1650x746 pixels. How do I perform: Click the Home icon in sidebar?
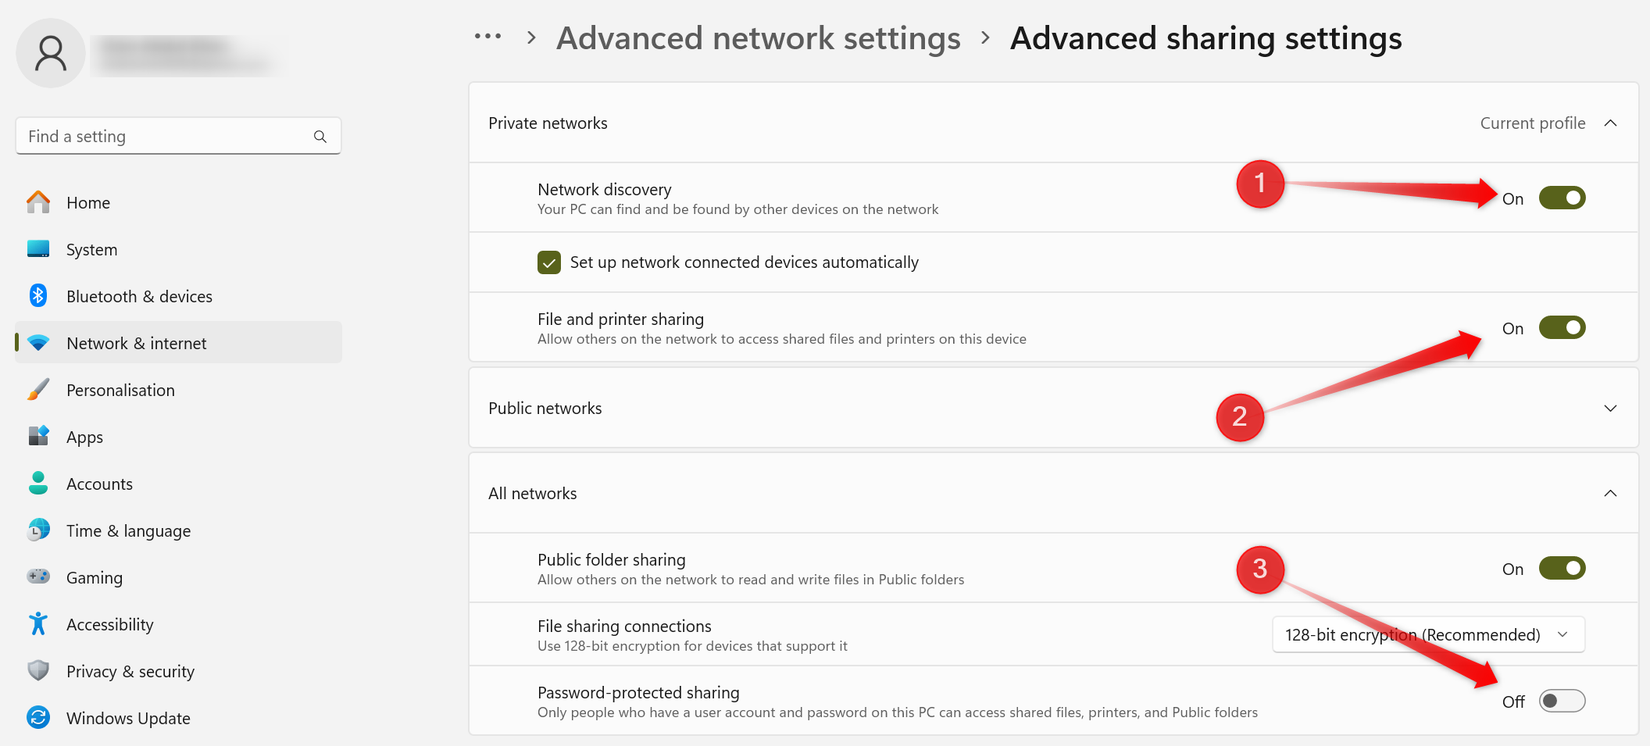[x=38, y=202]
